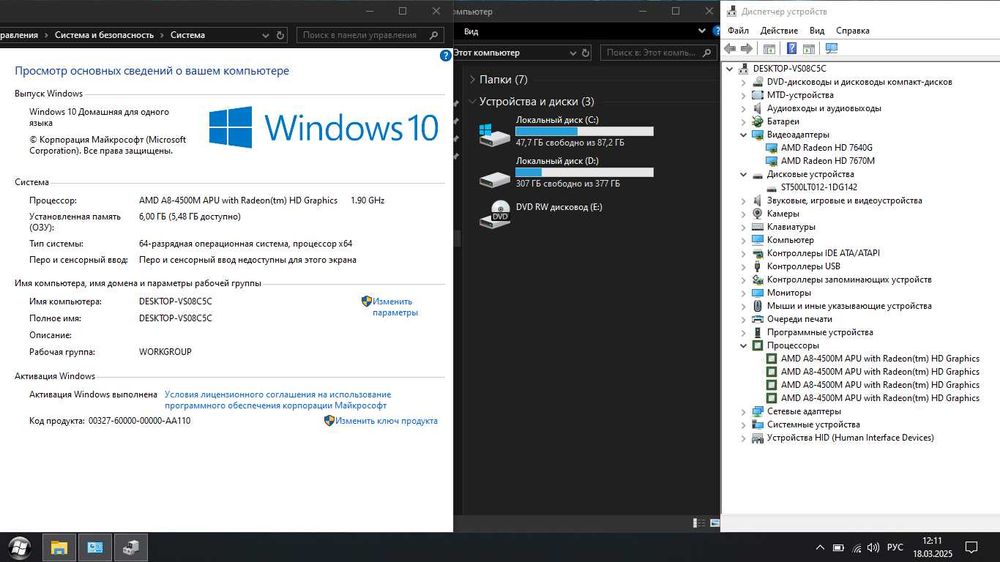The width and height of the screenshot is (1000, 562).
Task: Click the blue help icon in System window
Action: point(446,55)
